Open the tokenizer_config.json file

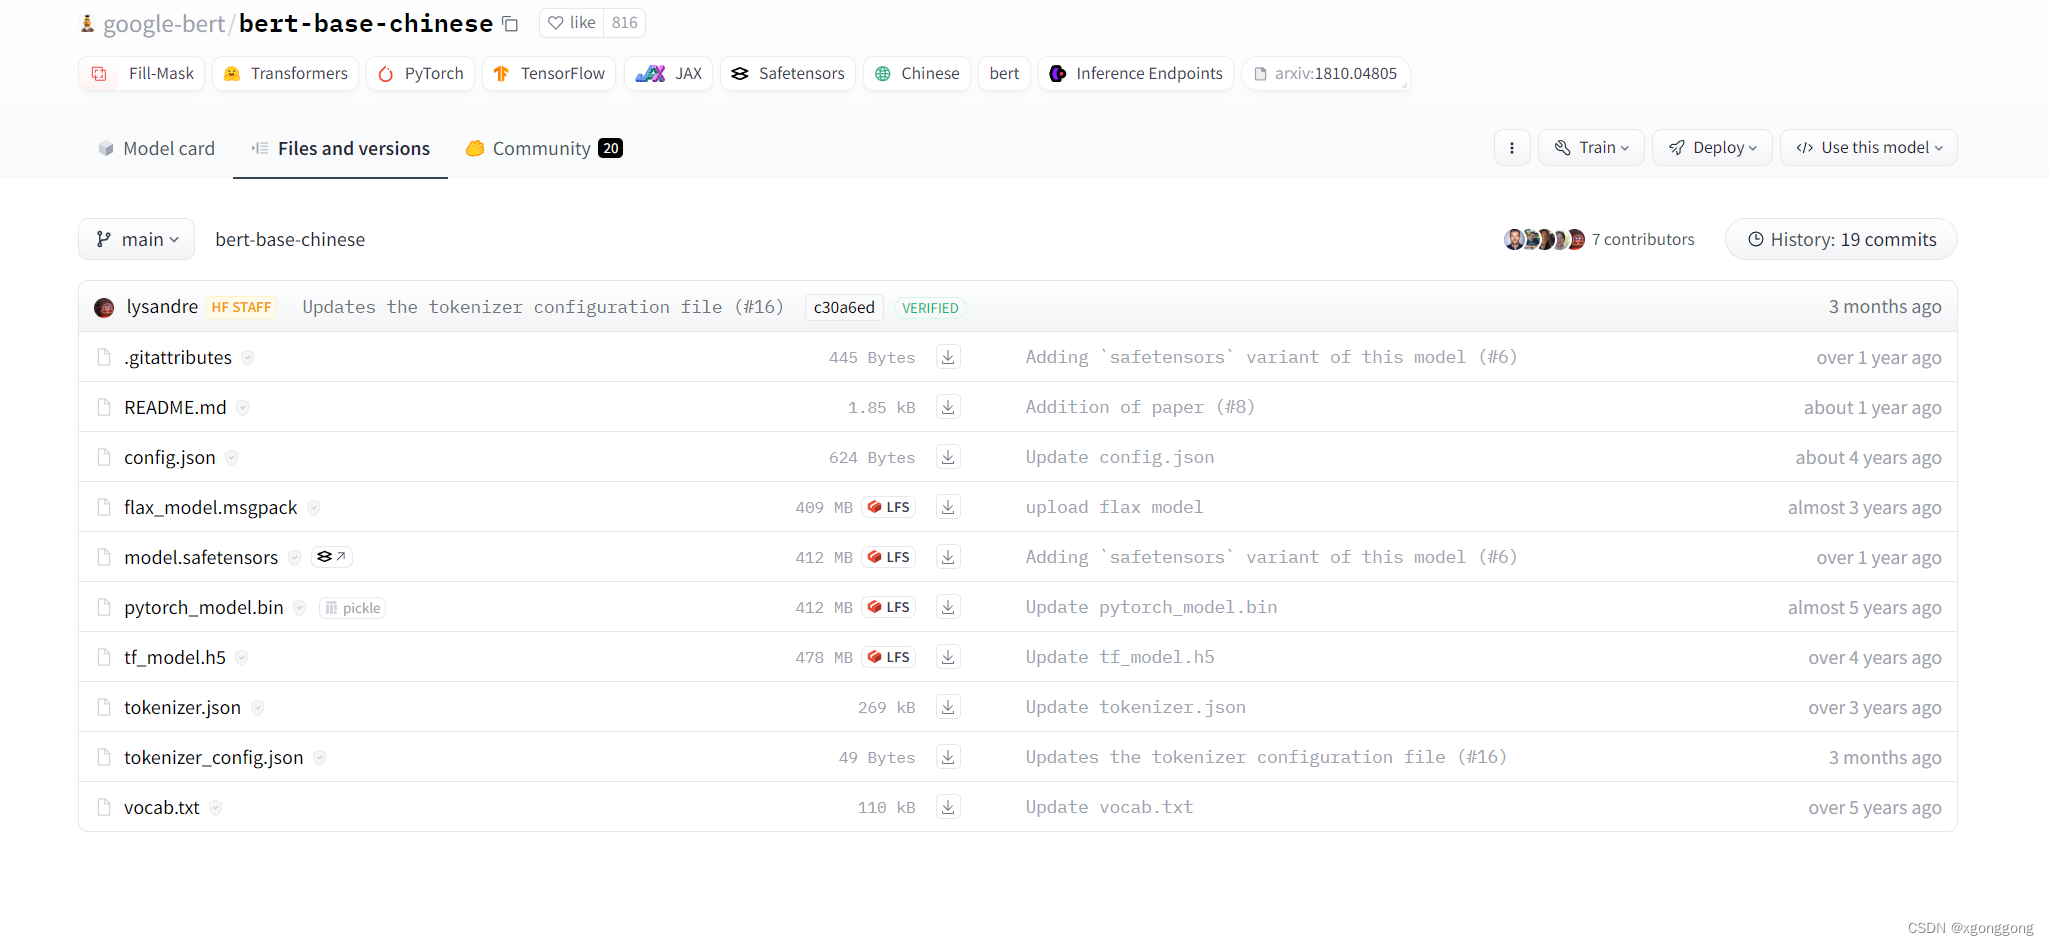pos(214,758)
